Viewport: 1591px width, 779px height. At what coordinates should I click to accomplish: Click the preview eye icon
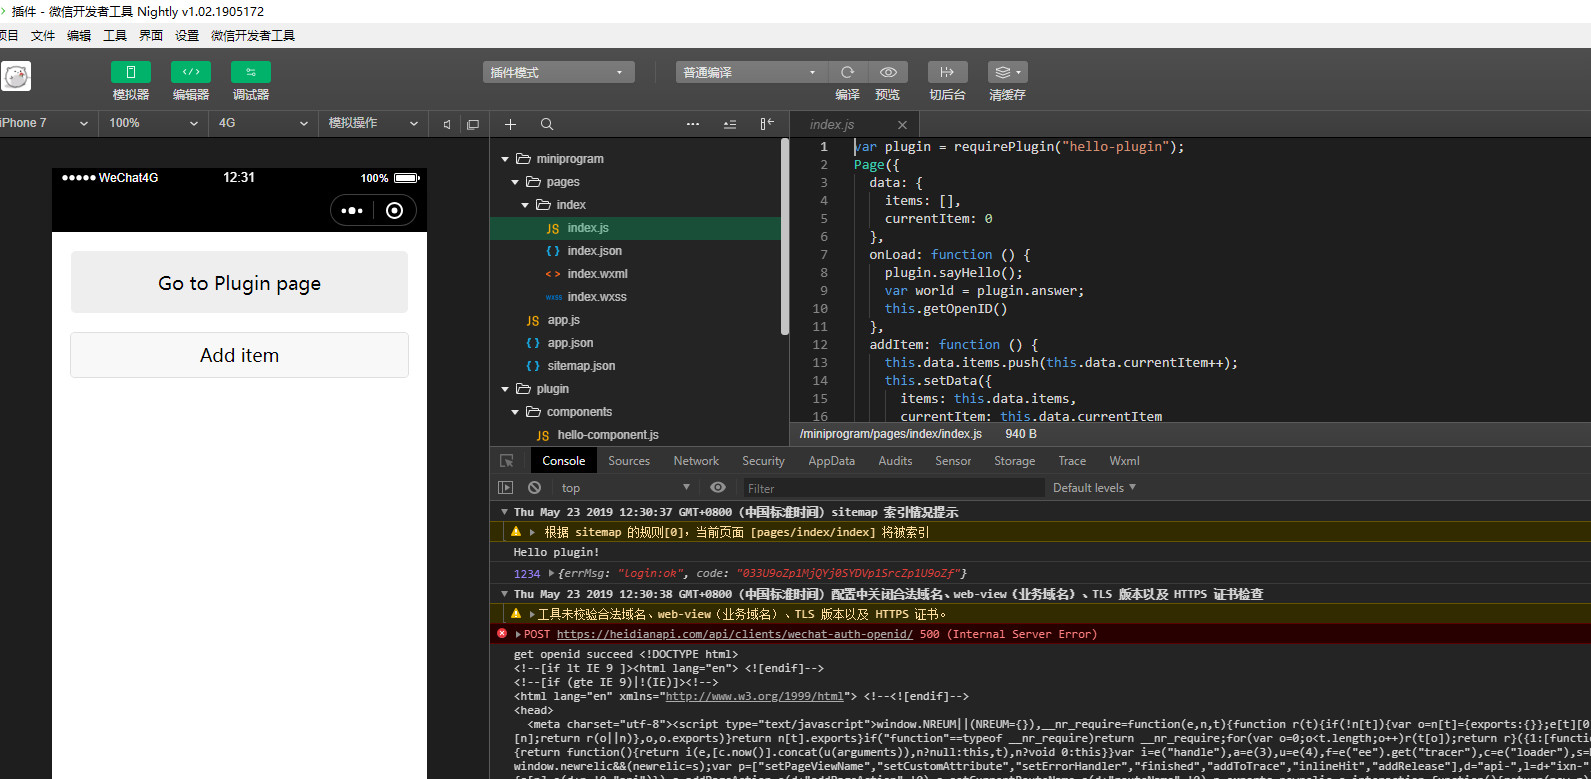click(x=888, y=72)
